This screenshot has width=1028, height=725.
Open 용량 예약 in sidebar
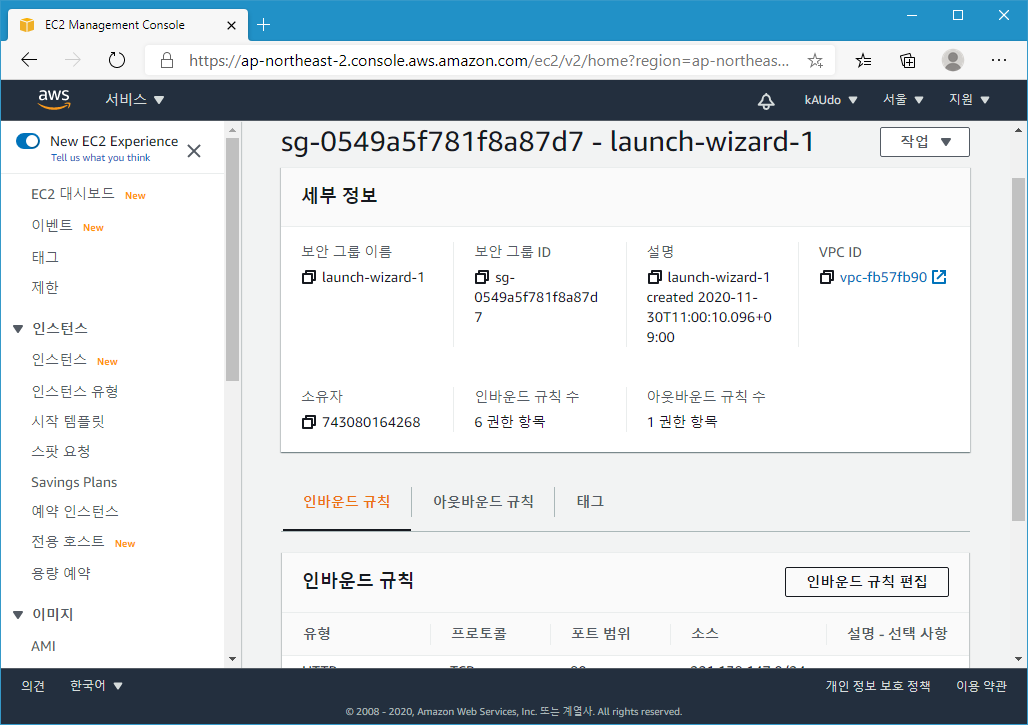point(61,574)
